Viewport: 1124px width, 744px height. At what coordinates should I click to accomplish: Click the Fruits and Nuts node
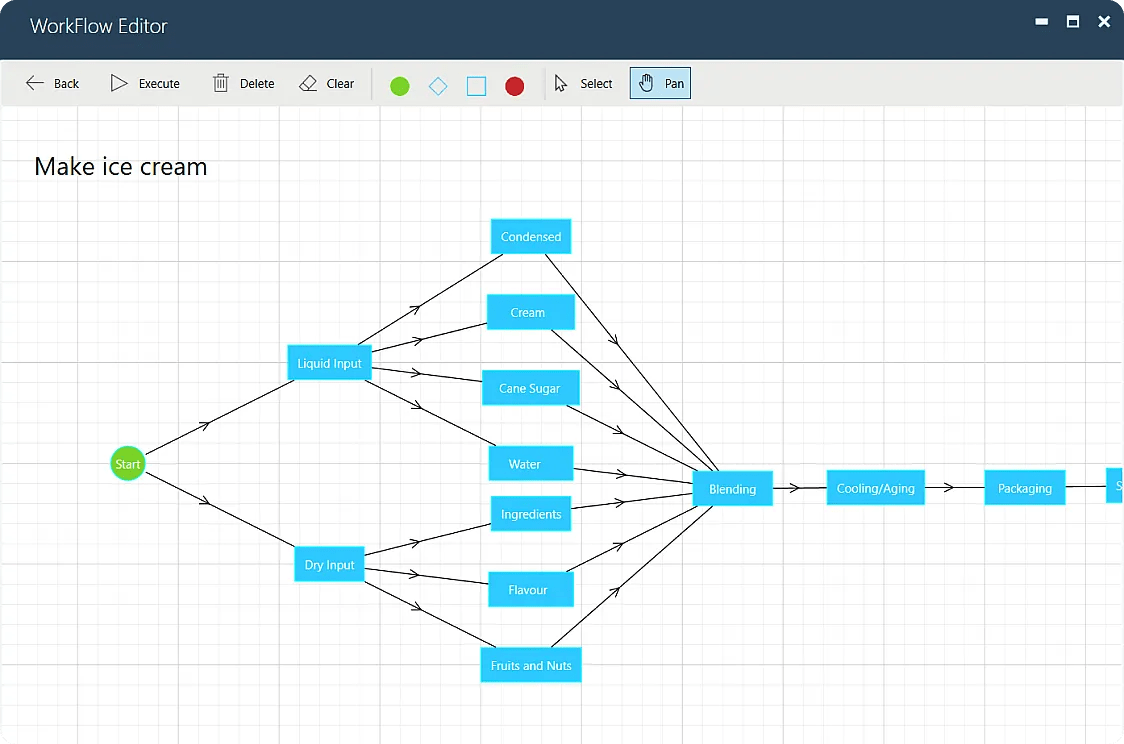pyautogui.click(x=530, y=664)
